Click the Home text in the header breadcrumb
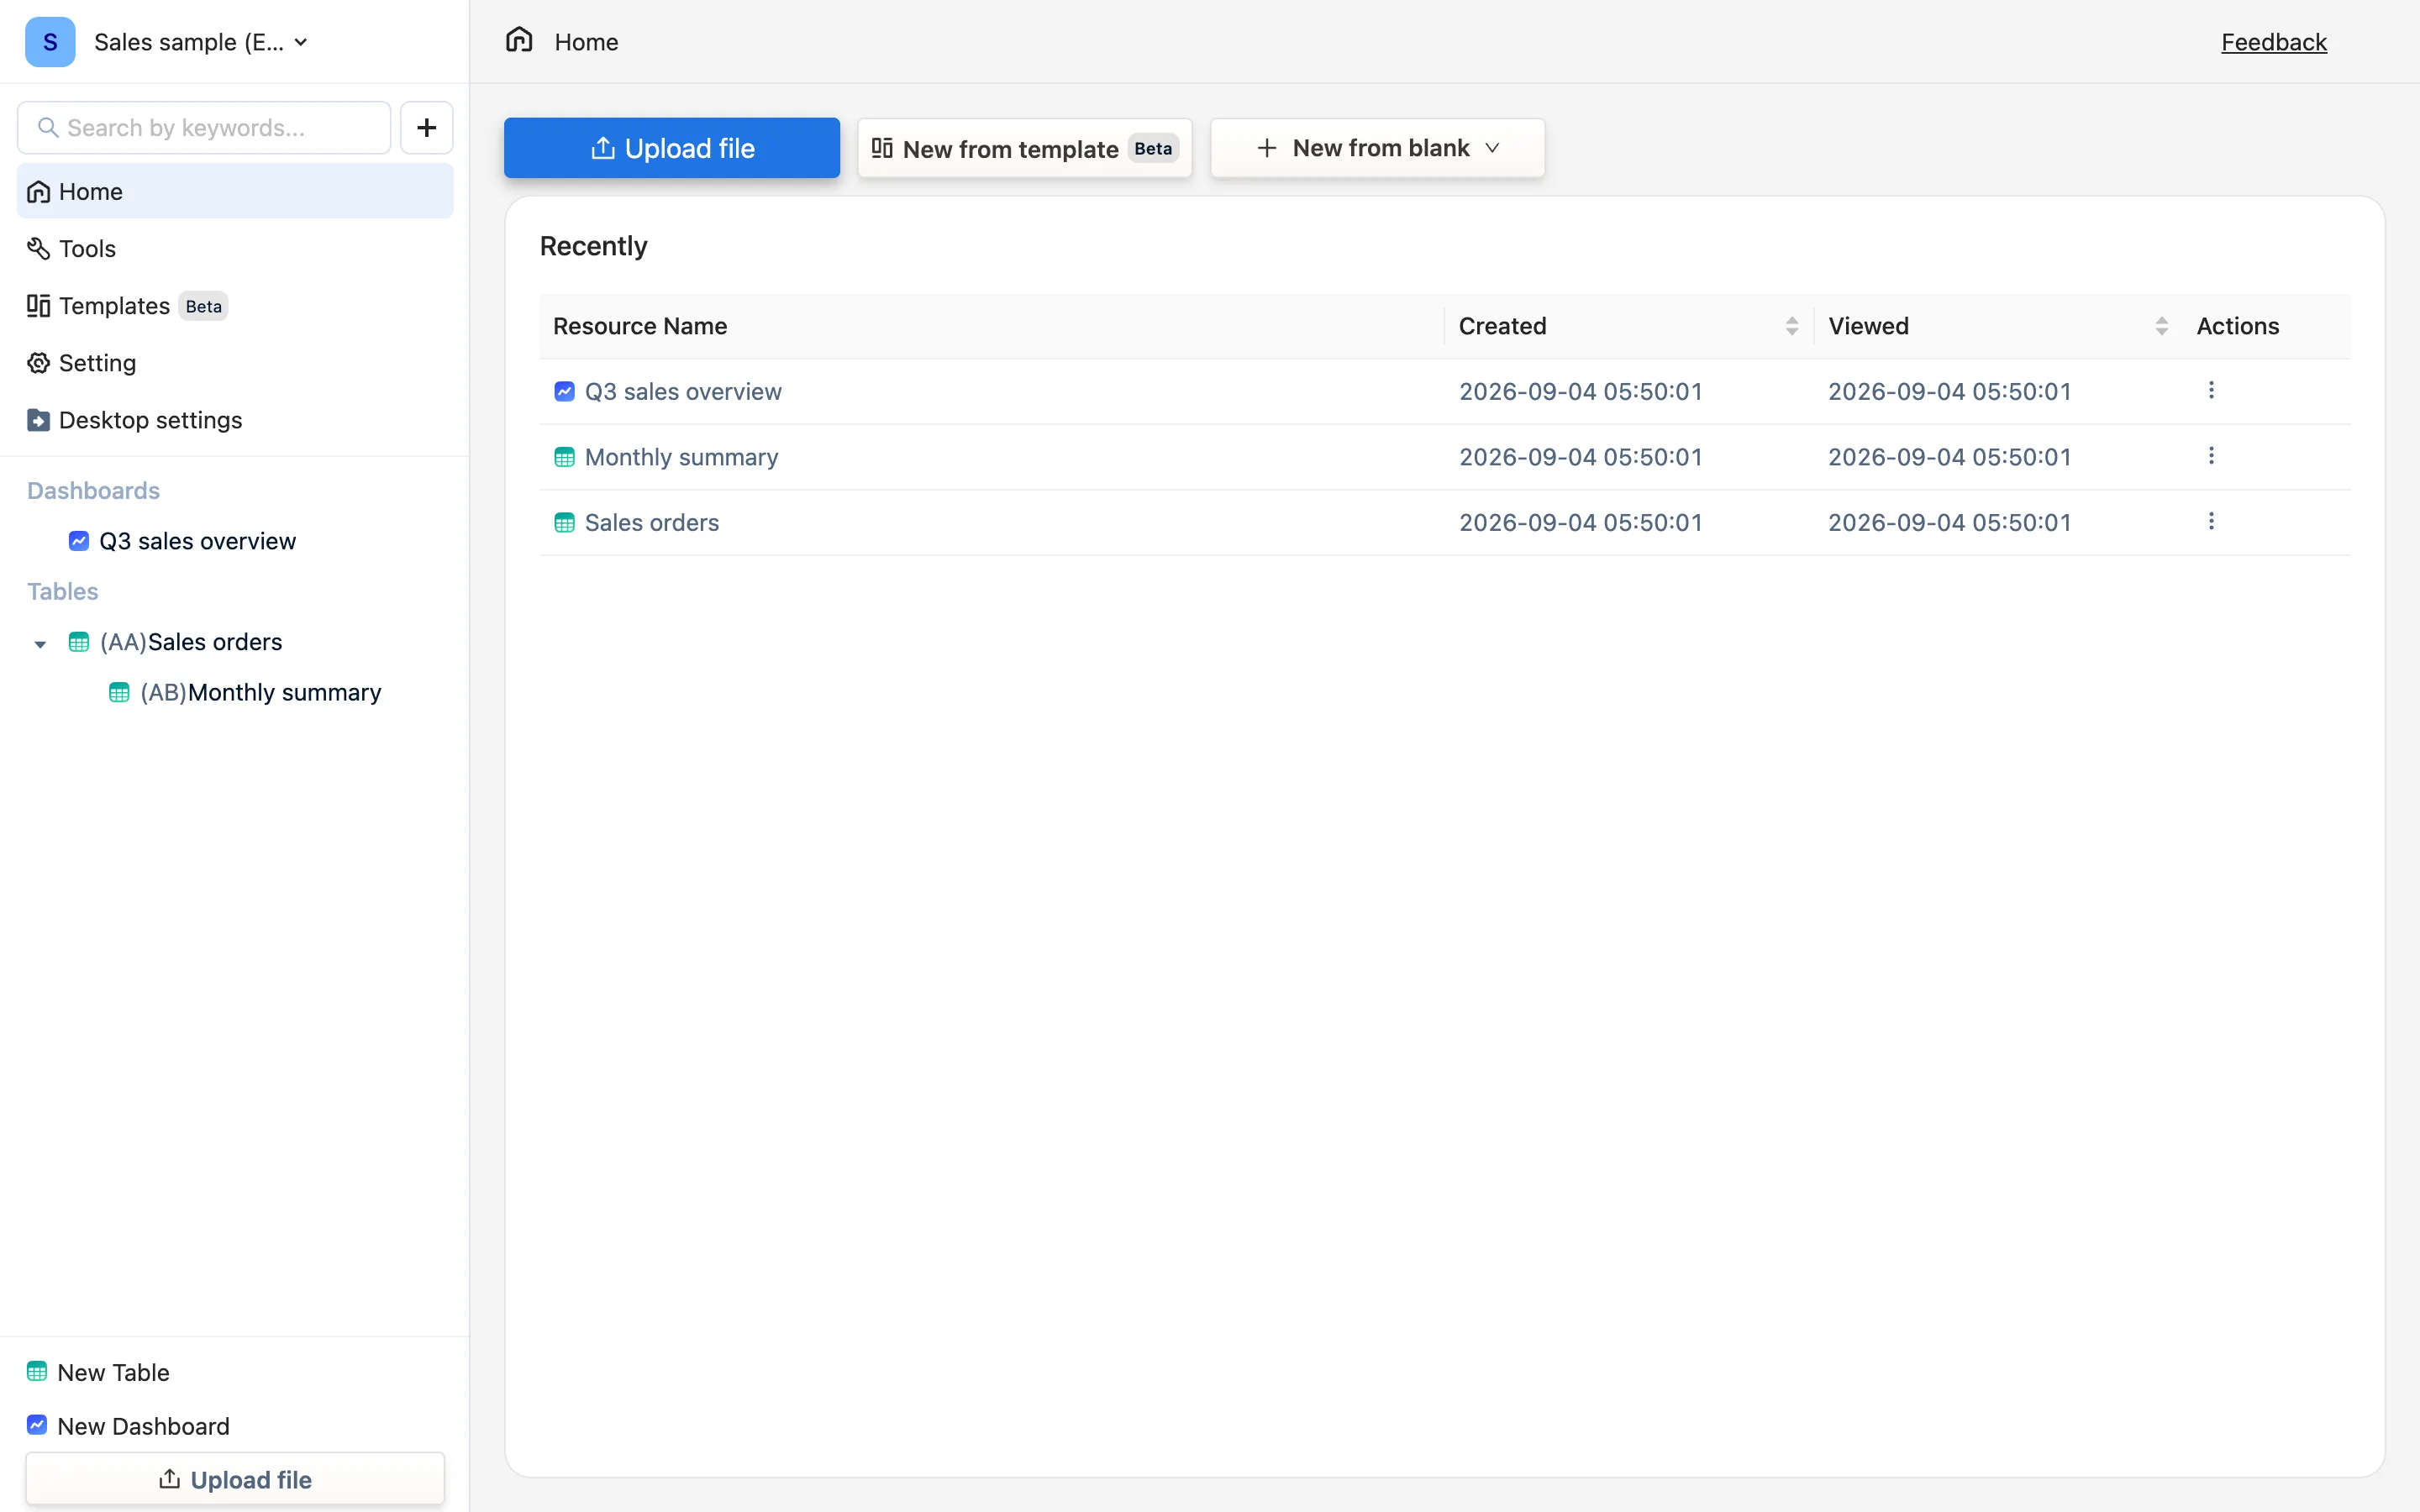 pos(586,42)
